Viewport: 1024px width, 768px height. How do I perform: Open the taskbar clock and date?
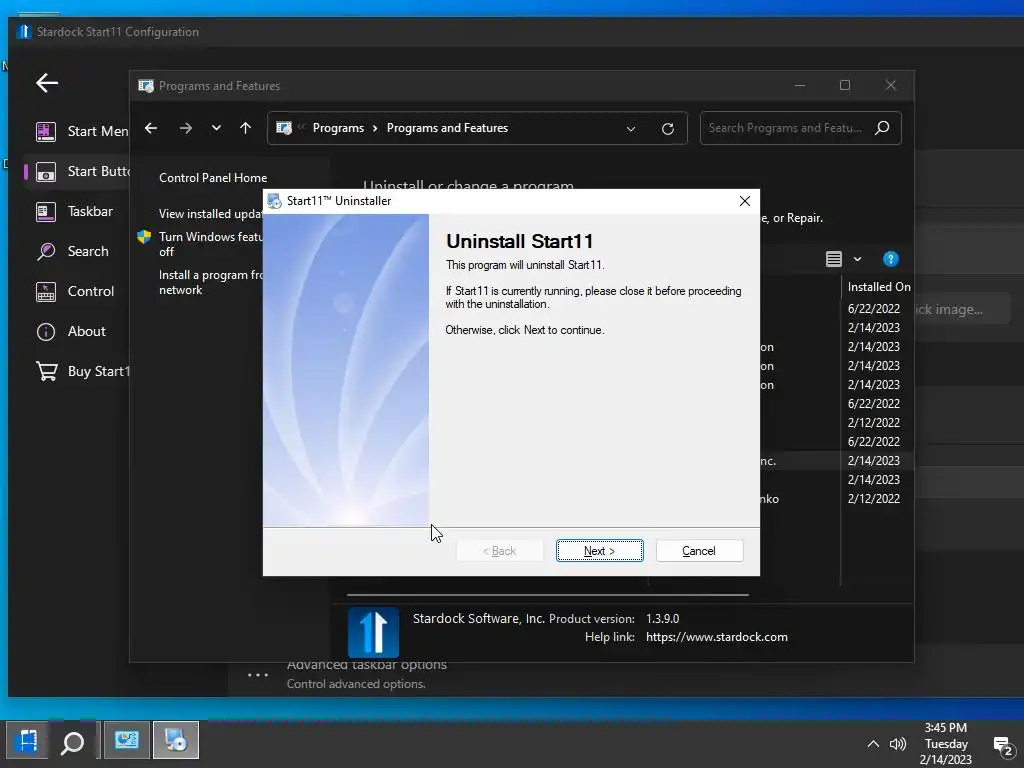tap(946, 744)
